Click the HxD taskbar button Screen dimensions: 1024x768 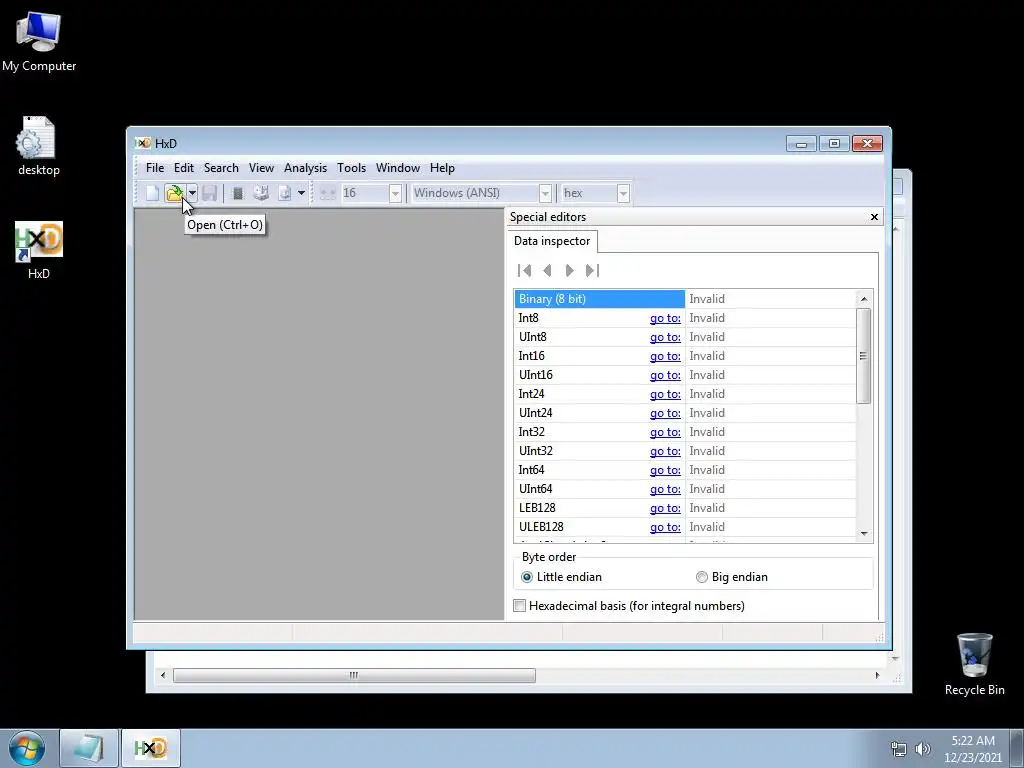(150, 748)
